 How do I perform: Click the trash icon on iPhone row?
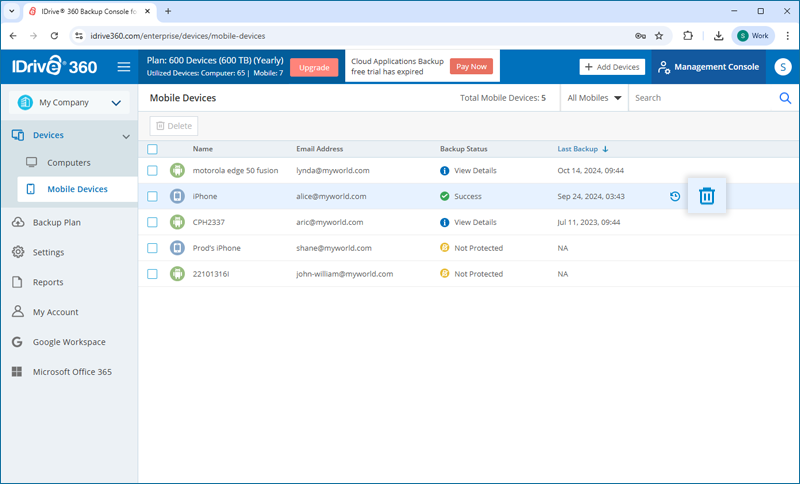pos(706,196)
